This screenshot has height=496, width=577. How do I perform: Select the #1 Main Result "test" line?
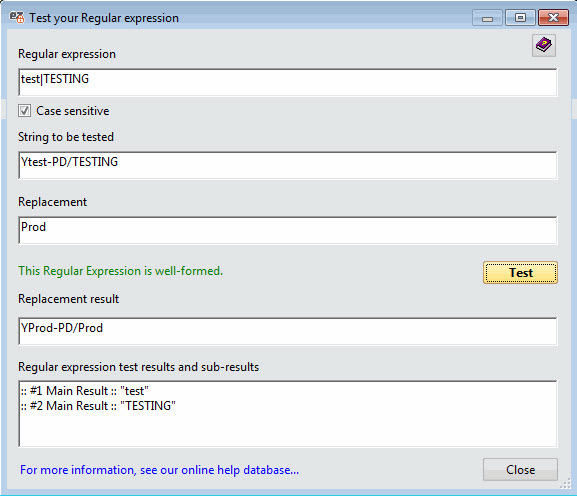pyautogui.click(x=85, y=391)
